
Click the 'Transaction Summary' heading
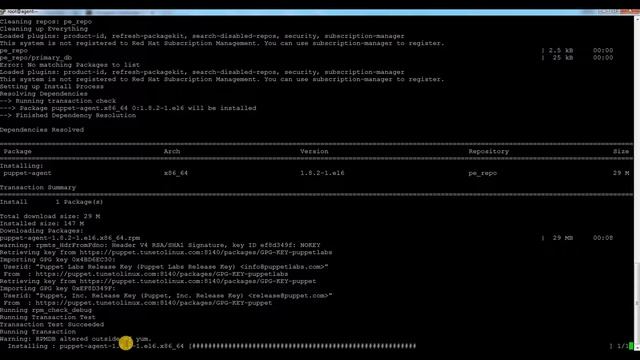coord(38,187)
